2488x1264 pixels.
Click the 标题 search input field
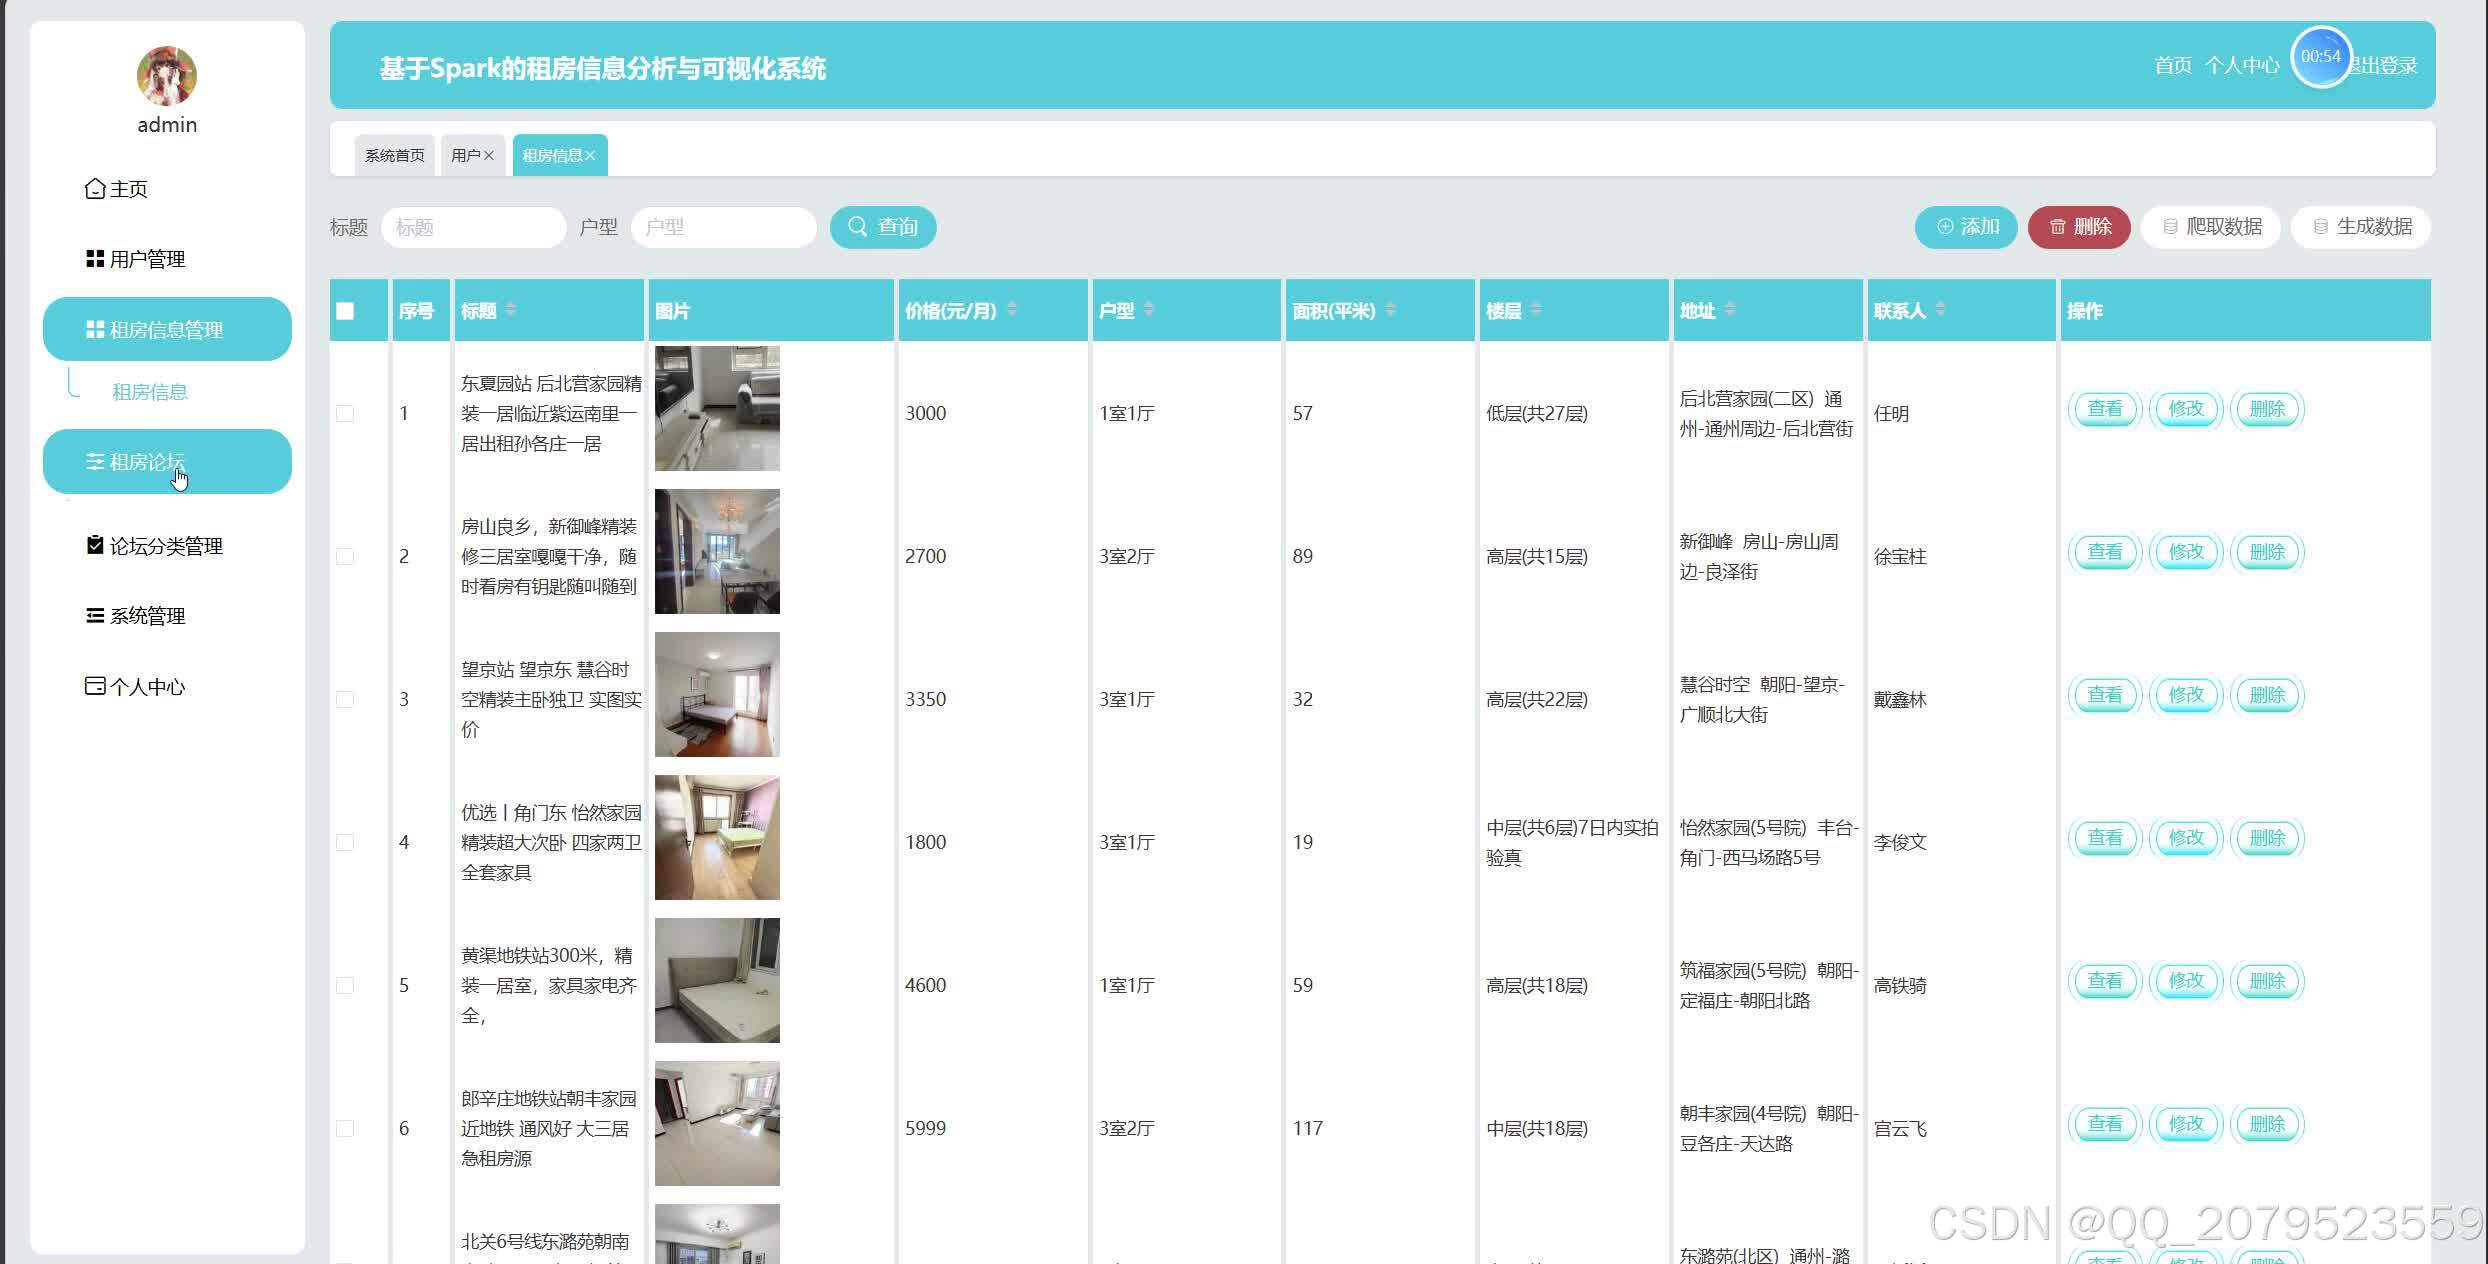[474, 227]
